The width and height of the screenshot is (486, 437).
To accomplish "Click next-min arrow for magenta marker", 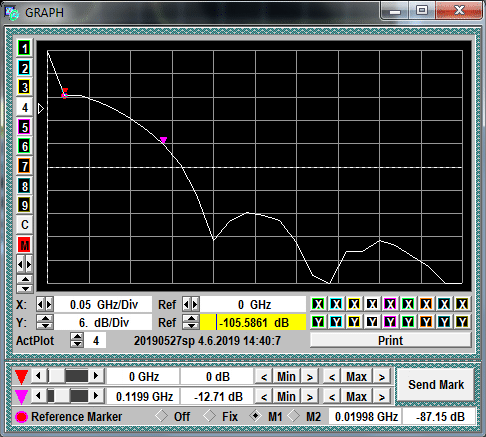I will [310, 396].
